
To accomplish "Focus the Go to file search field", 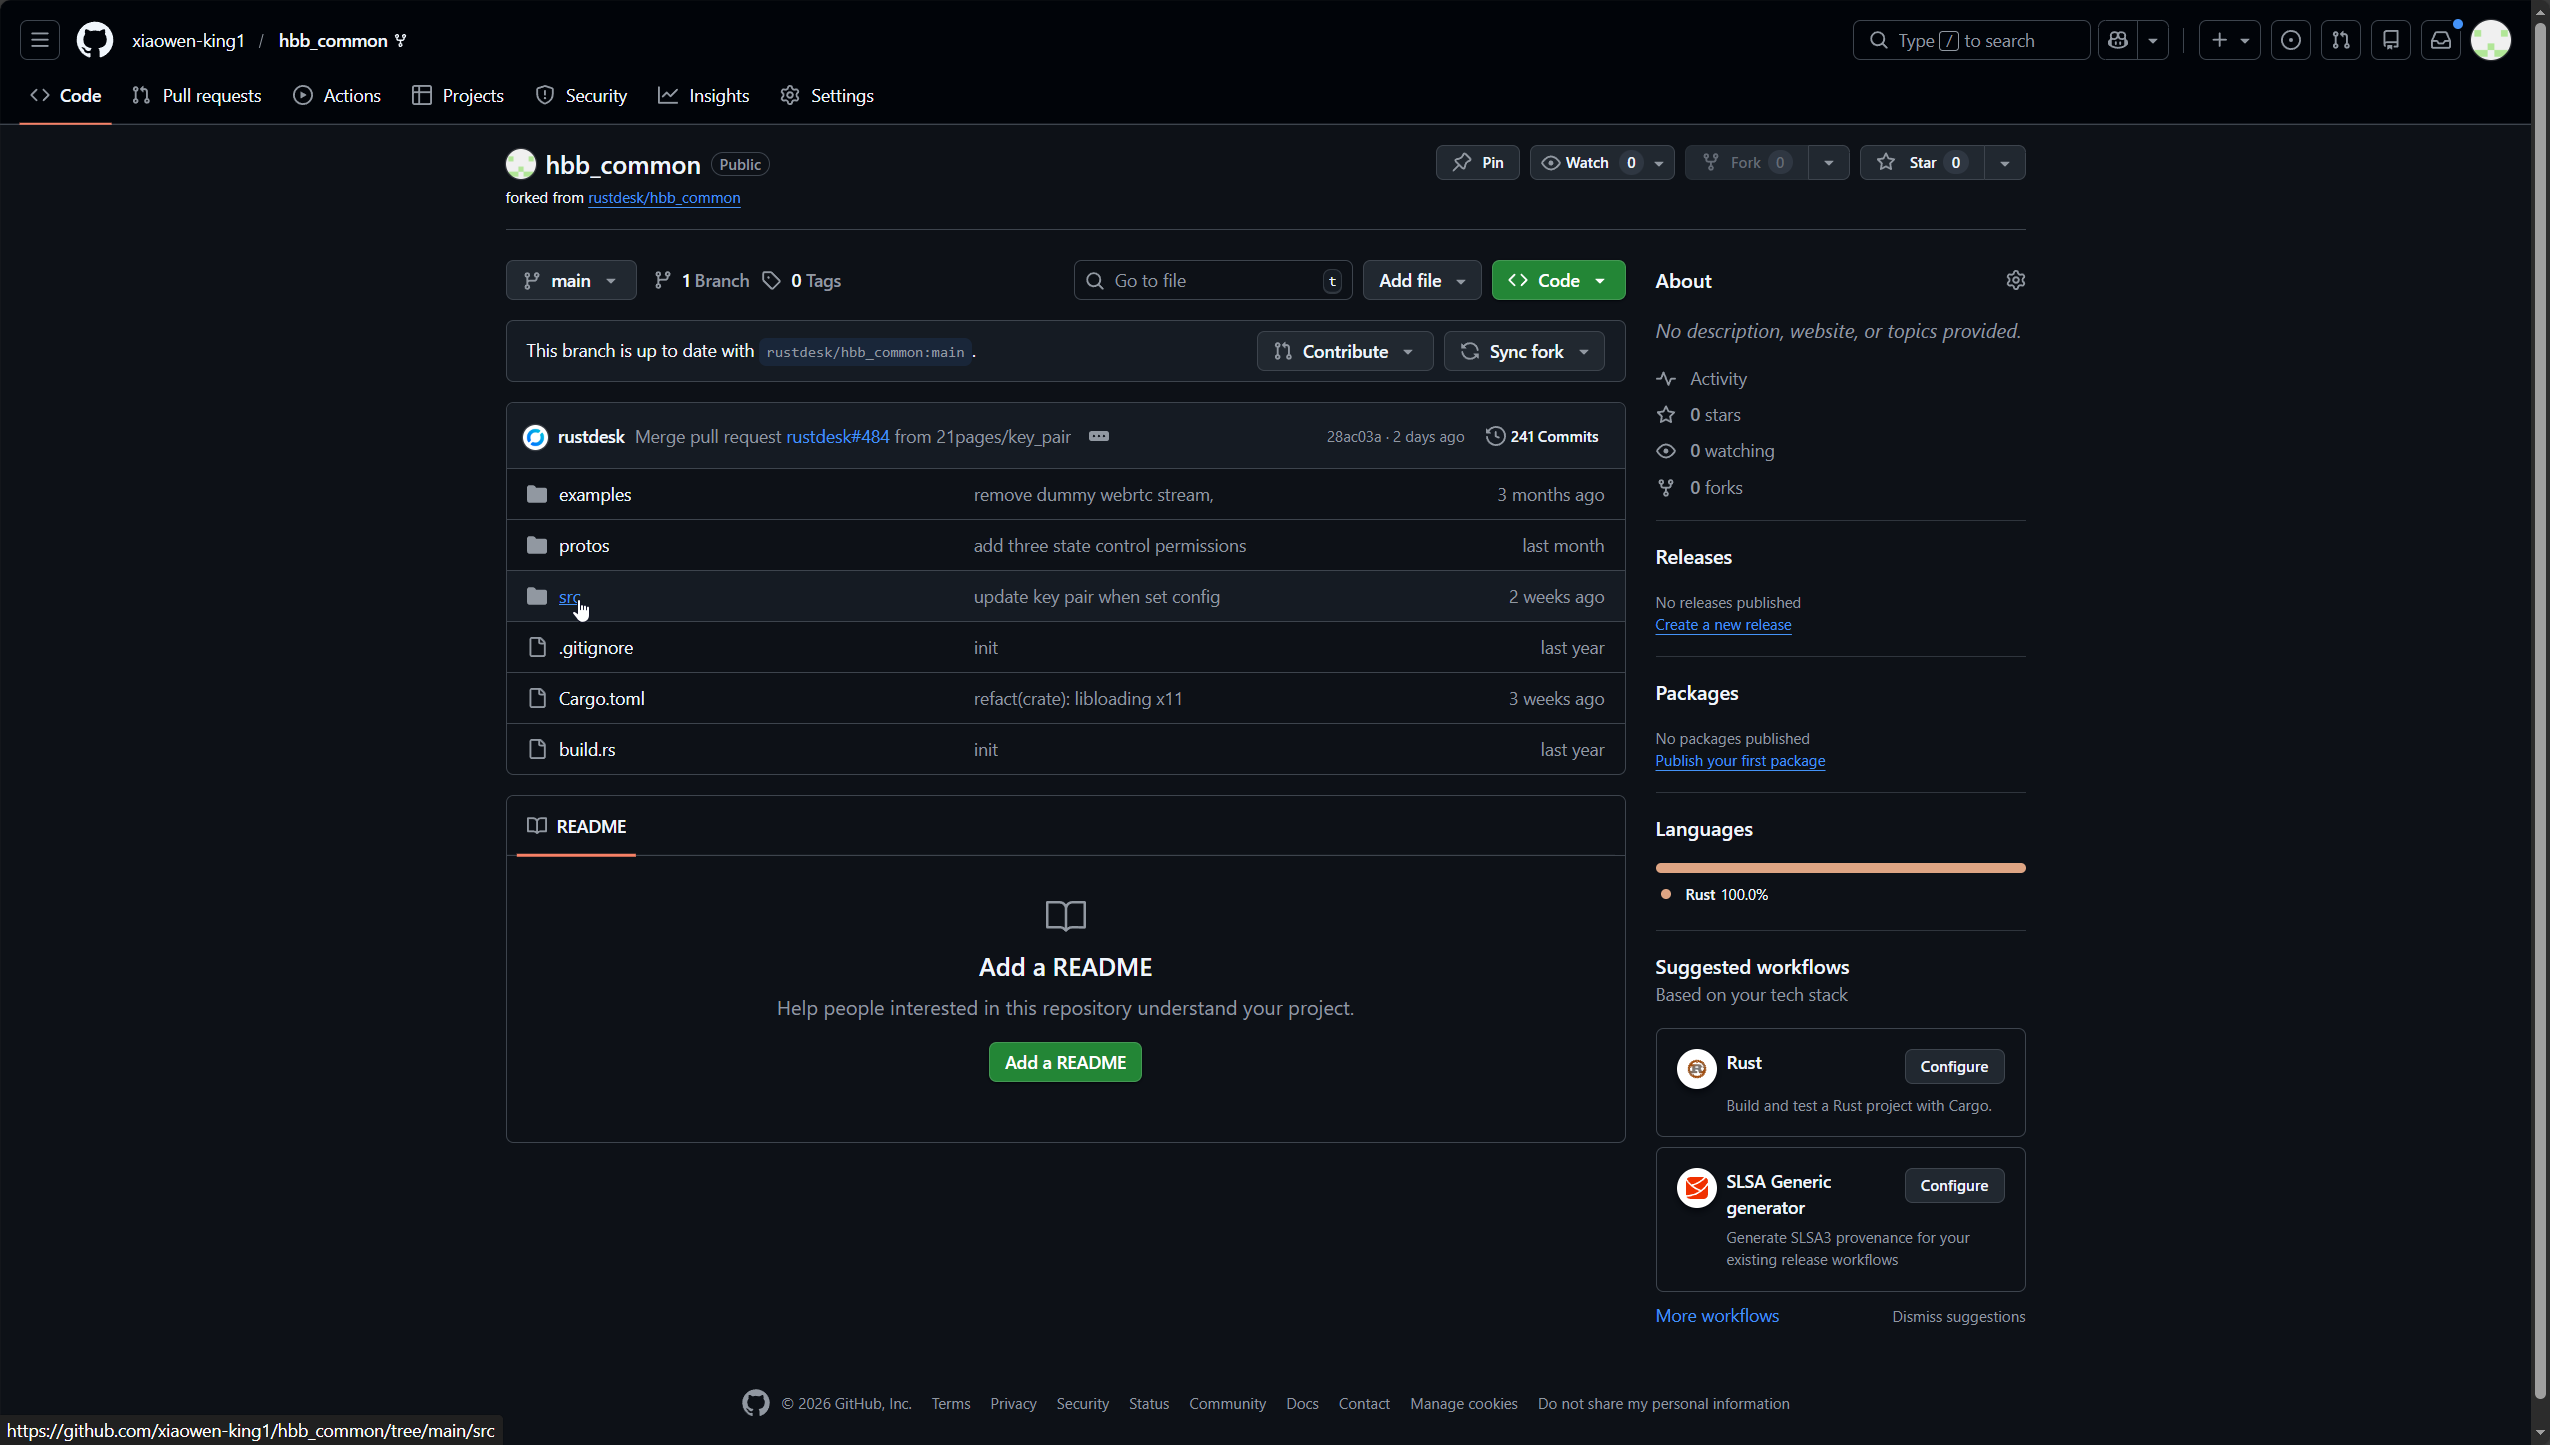I will [1212, 280].
